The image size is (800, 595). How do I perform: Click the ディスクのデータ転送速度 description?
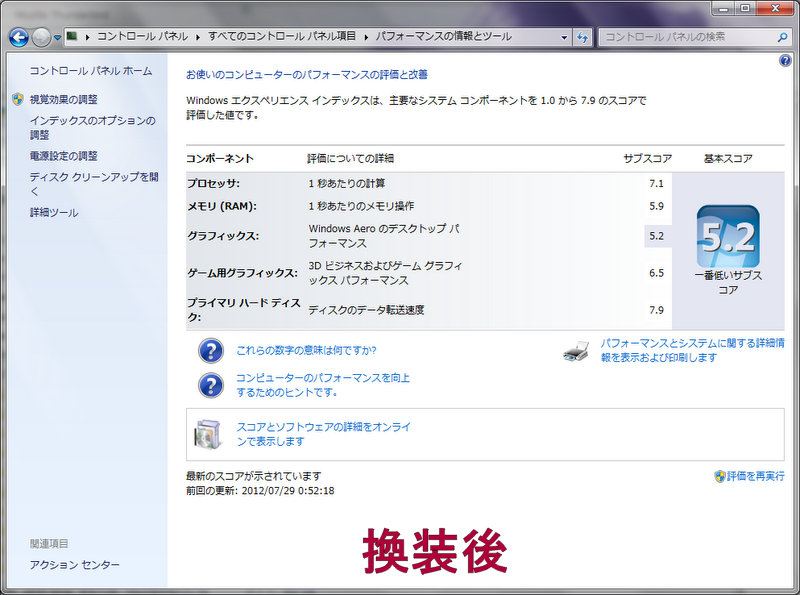pyautogui.click(x=366, y=310)
